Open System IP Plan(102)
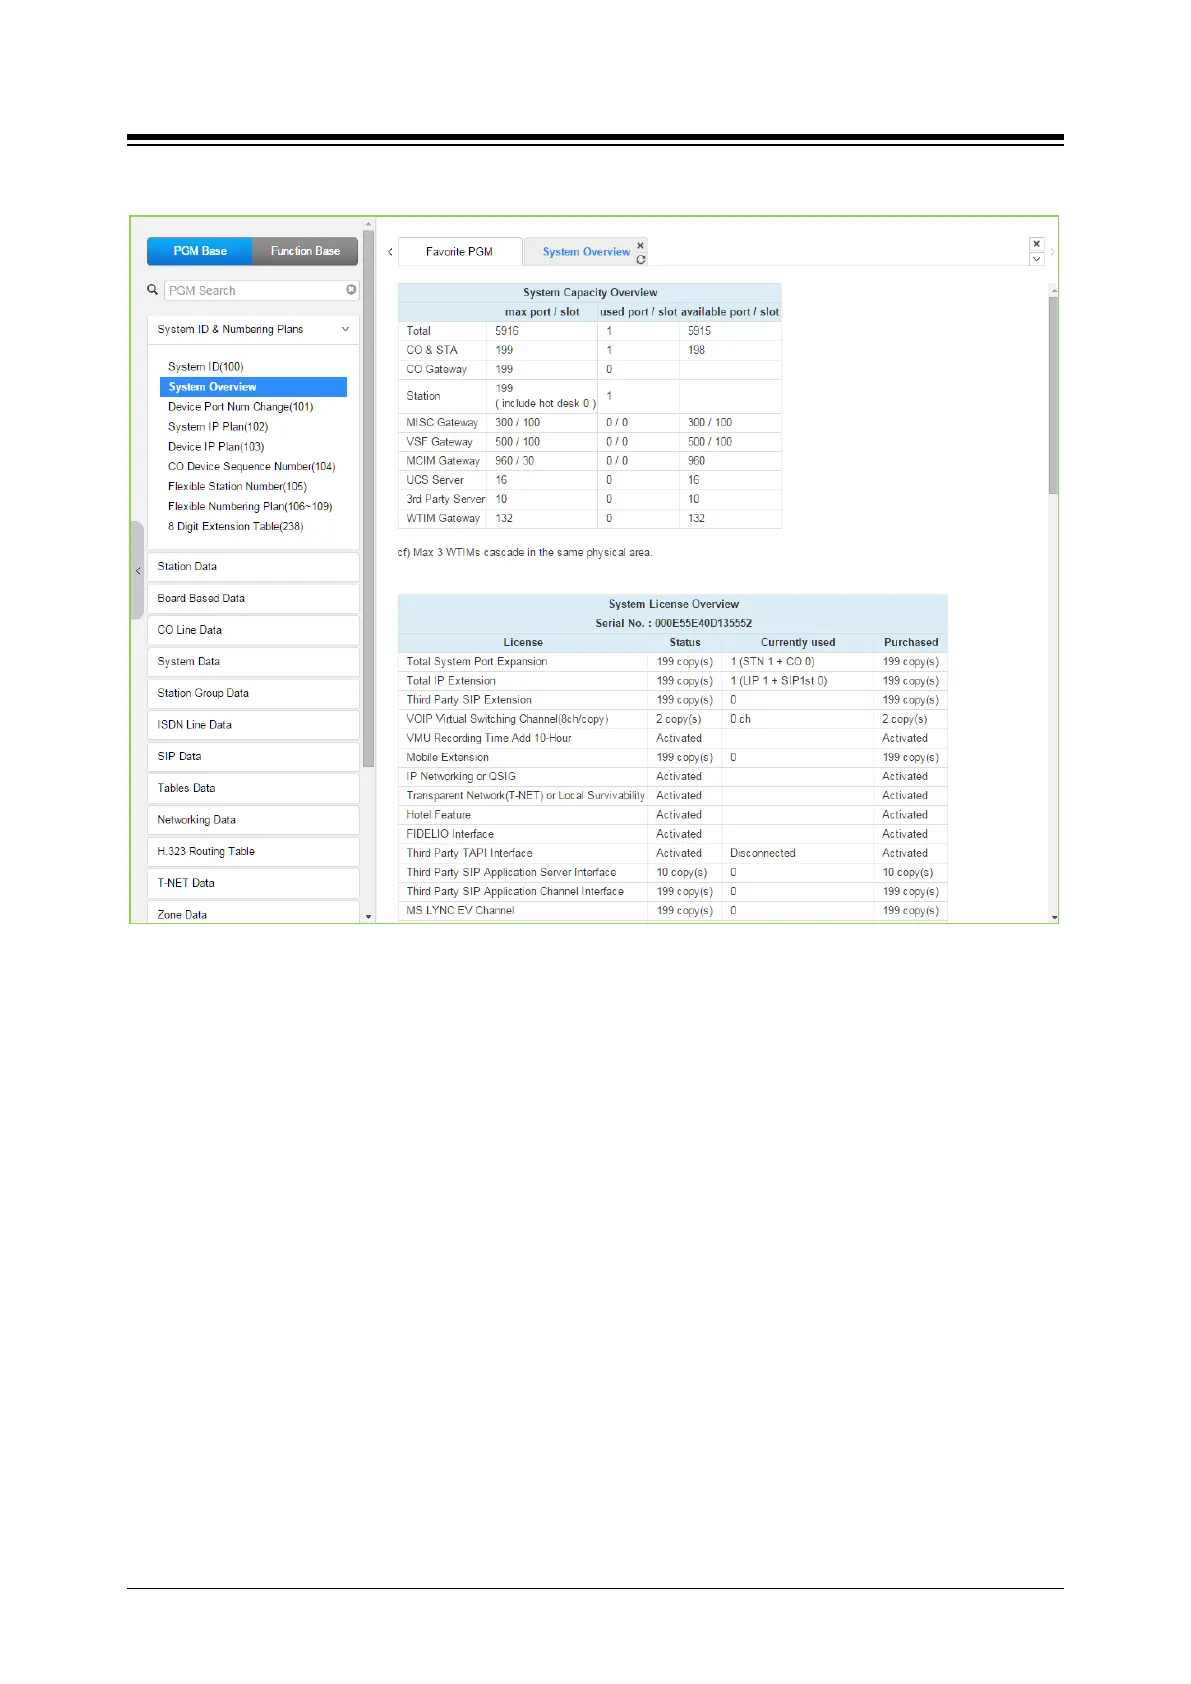Screen dimensions: 1191x1684 (218, 427)
